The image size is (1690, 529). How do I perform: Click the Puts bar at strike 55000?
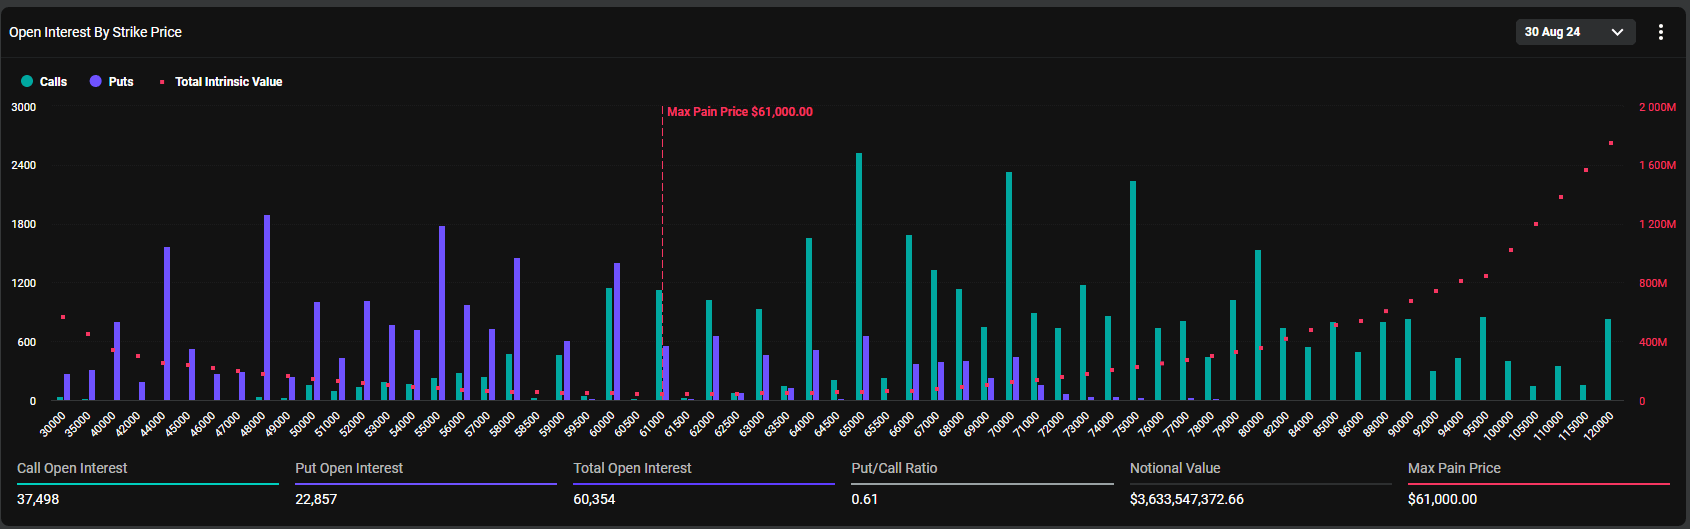pos(442,313)
